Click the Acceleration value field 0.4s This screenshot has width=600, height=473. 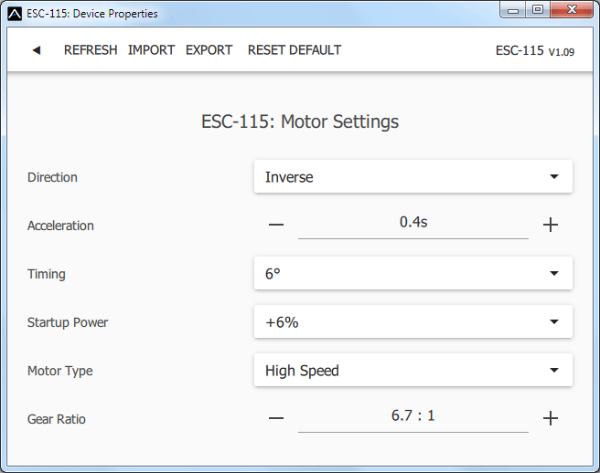point(412,223)
